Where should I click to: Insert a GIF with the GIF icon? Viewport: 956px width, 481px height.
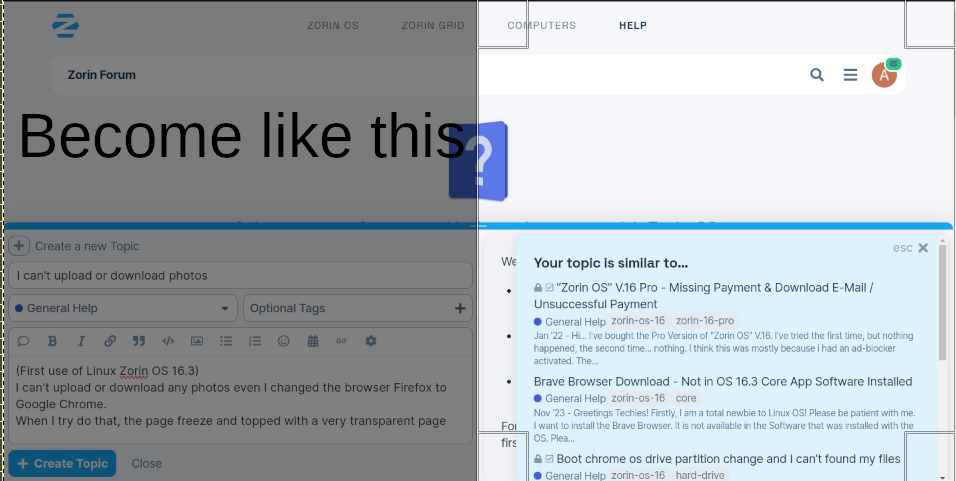341,341
